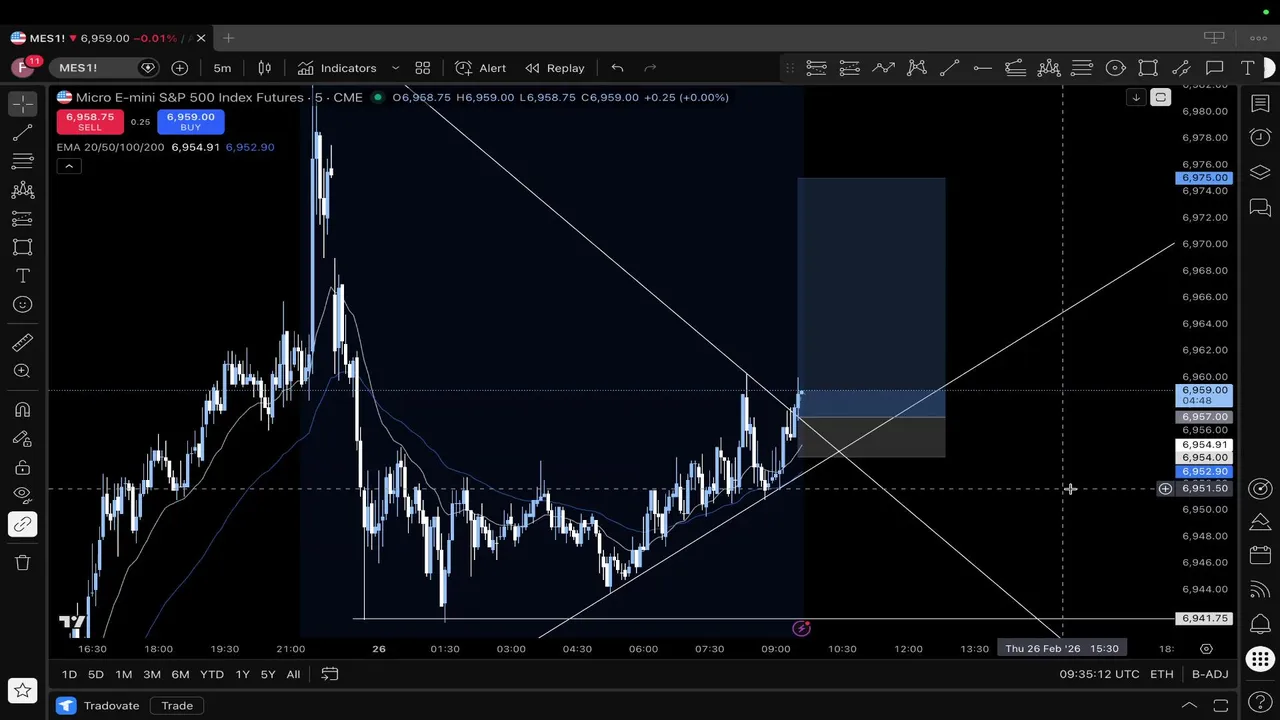Open the B-ADJ adjustment settings
The width and height of the screenshot is (1280, 720).
(1210, 674)
